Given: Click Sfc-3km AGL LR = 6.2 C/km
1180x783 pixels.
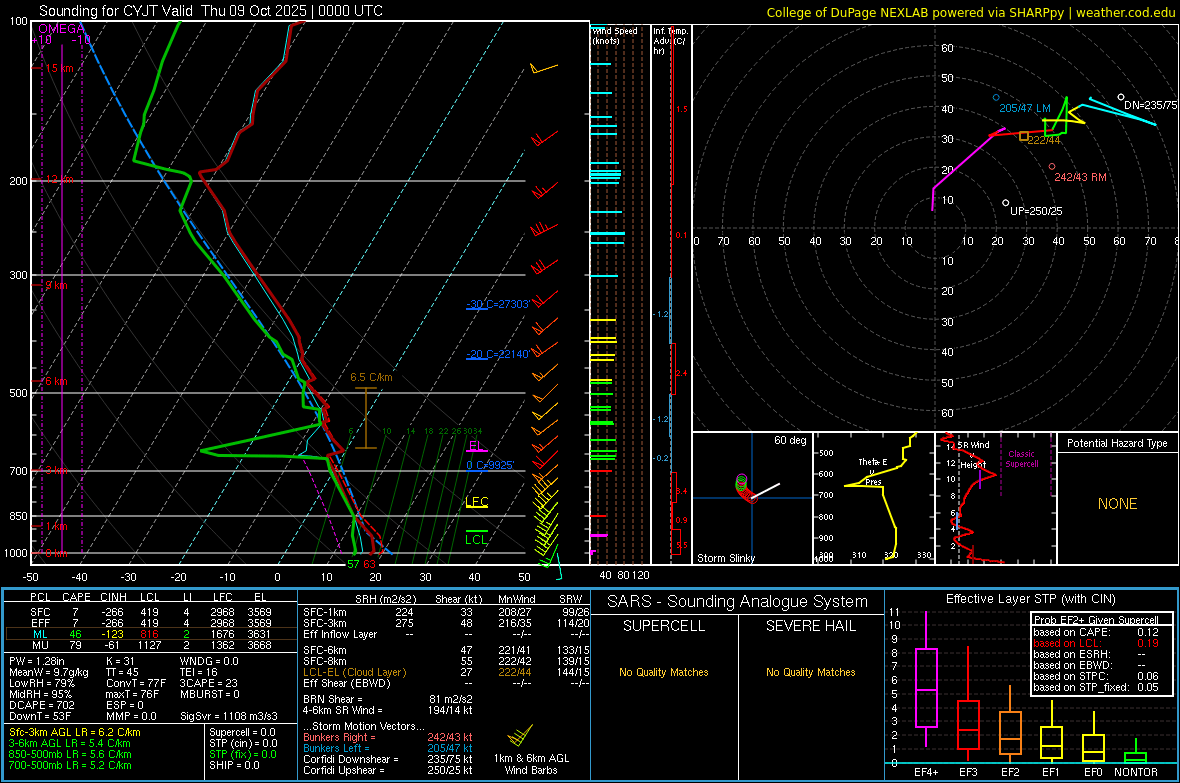Looking at the screenshot, I should tap(75, 732).
